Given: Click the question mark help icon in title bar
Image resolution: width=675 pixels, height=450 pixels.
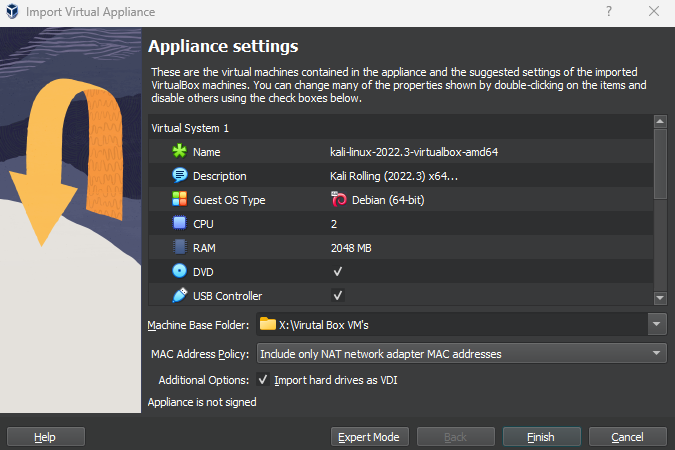Looking at the screenshot, I should click(x=609, y=11).
